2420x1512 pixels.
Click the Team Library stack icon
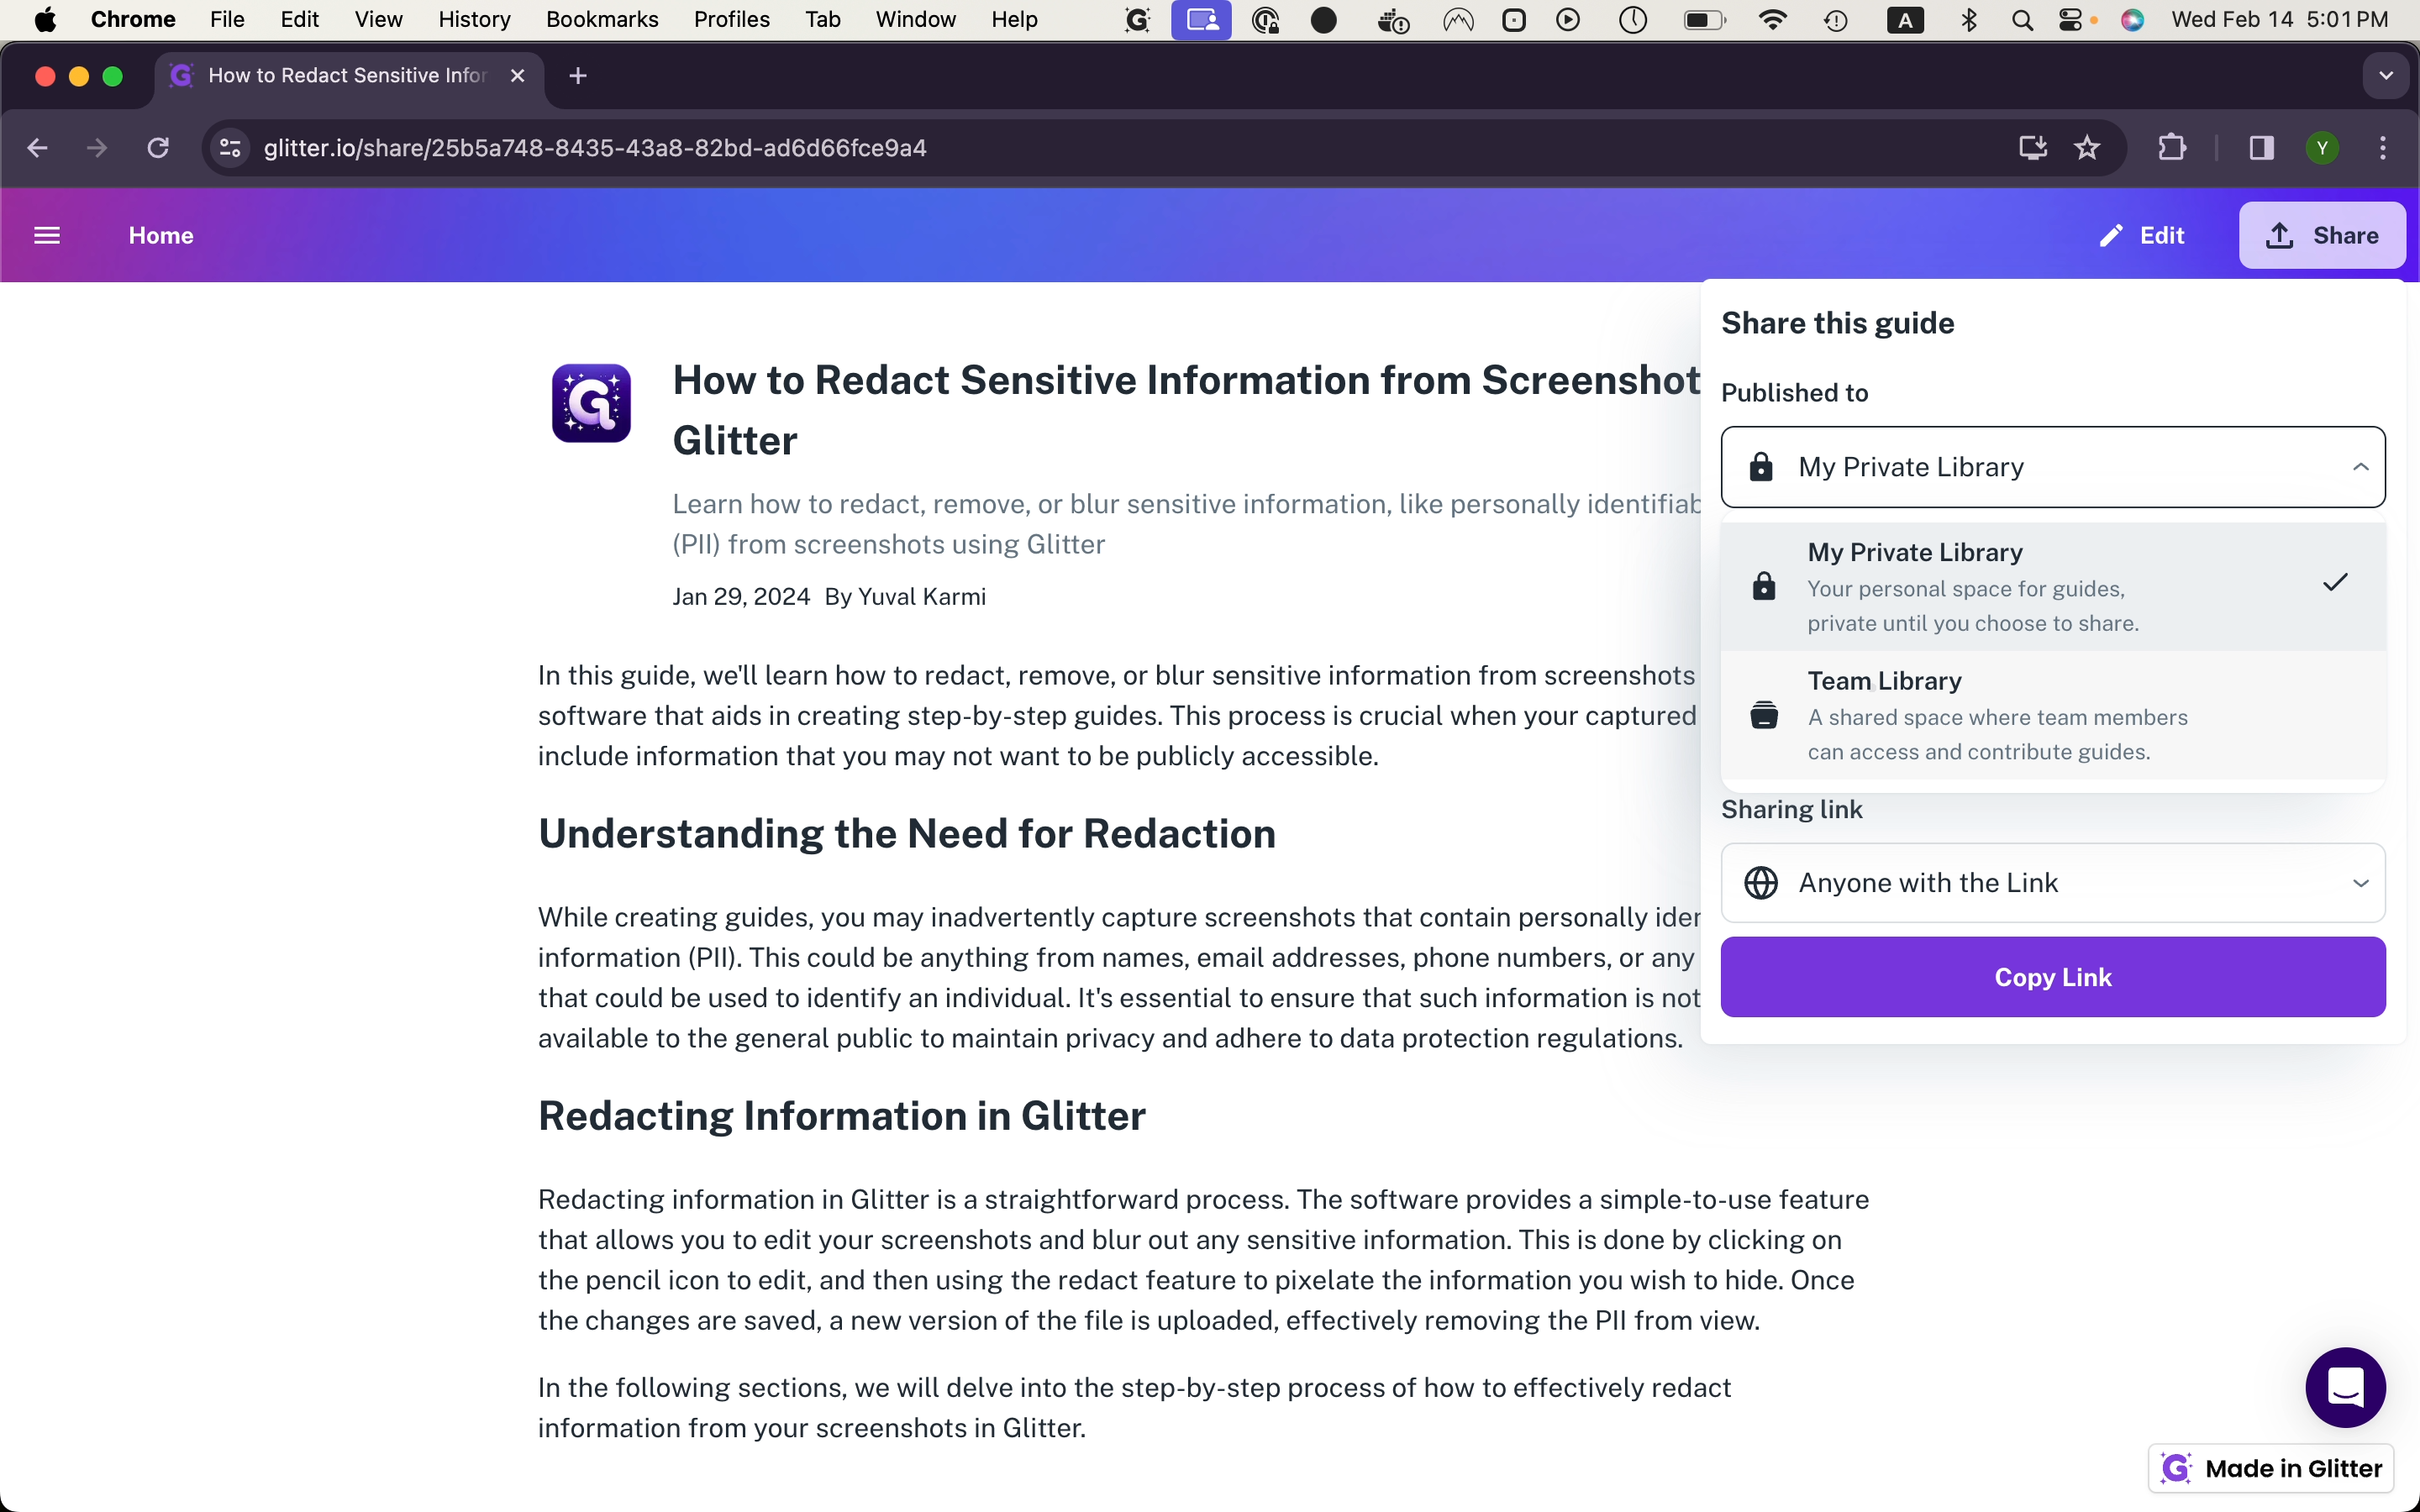point(1764,715)
